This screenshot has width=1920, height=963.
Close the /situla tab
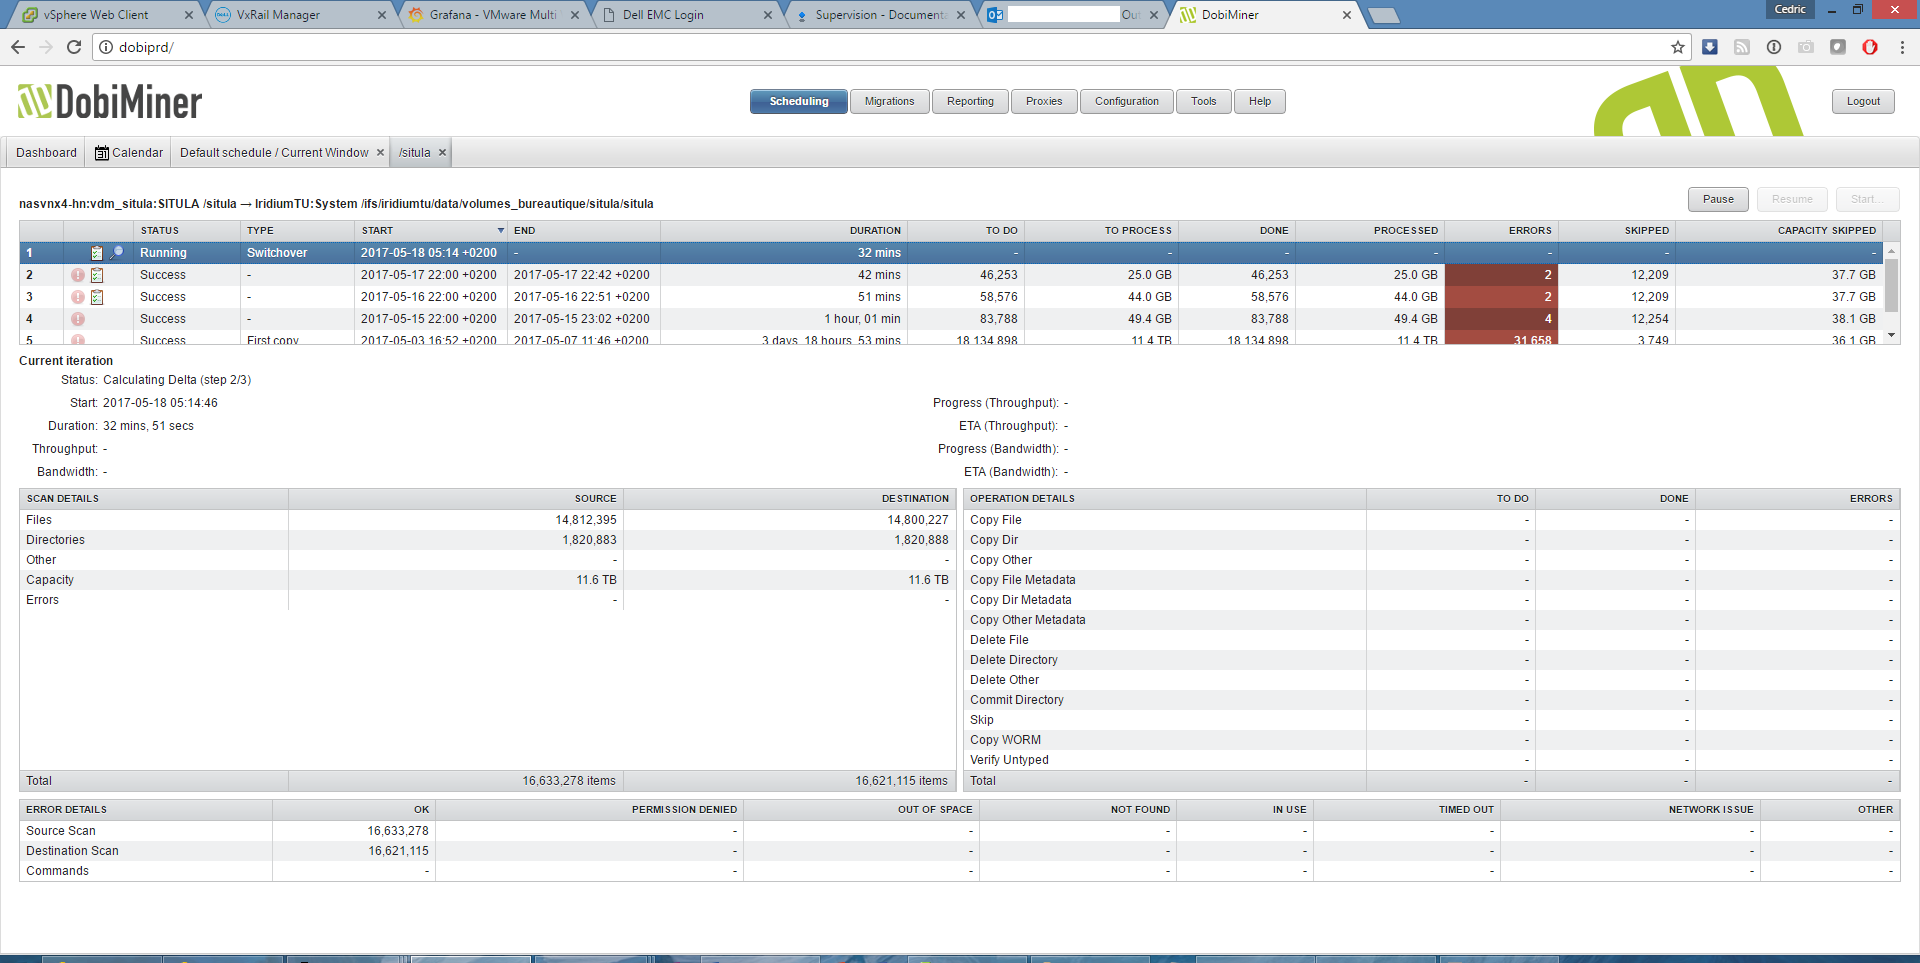tap(442, 153)
